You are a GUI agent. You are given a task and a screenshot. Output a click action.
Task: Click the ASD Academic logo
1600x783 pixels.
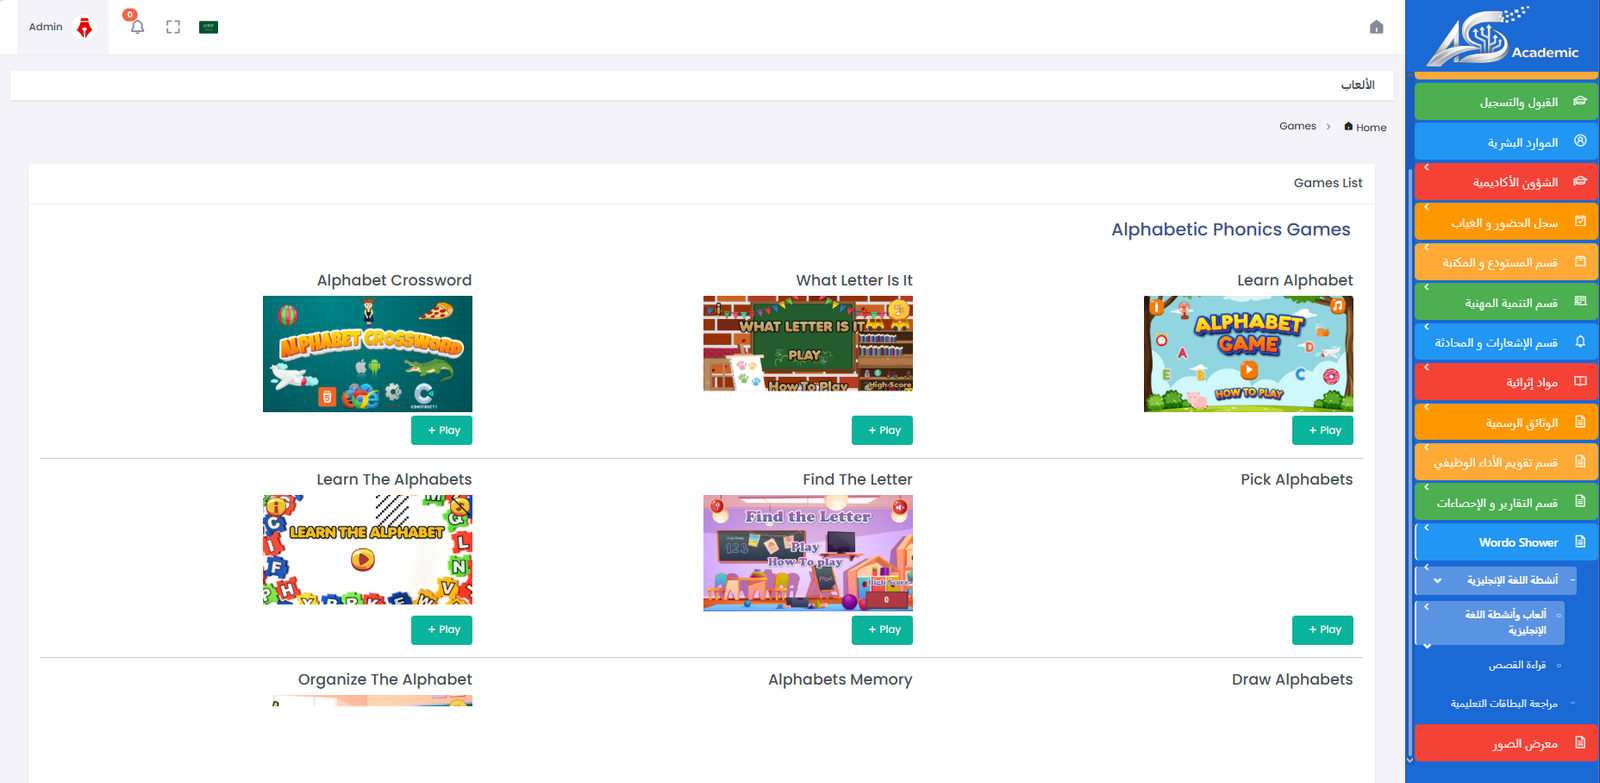pyautogui.click(x=1502, y=37)
